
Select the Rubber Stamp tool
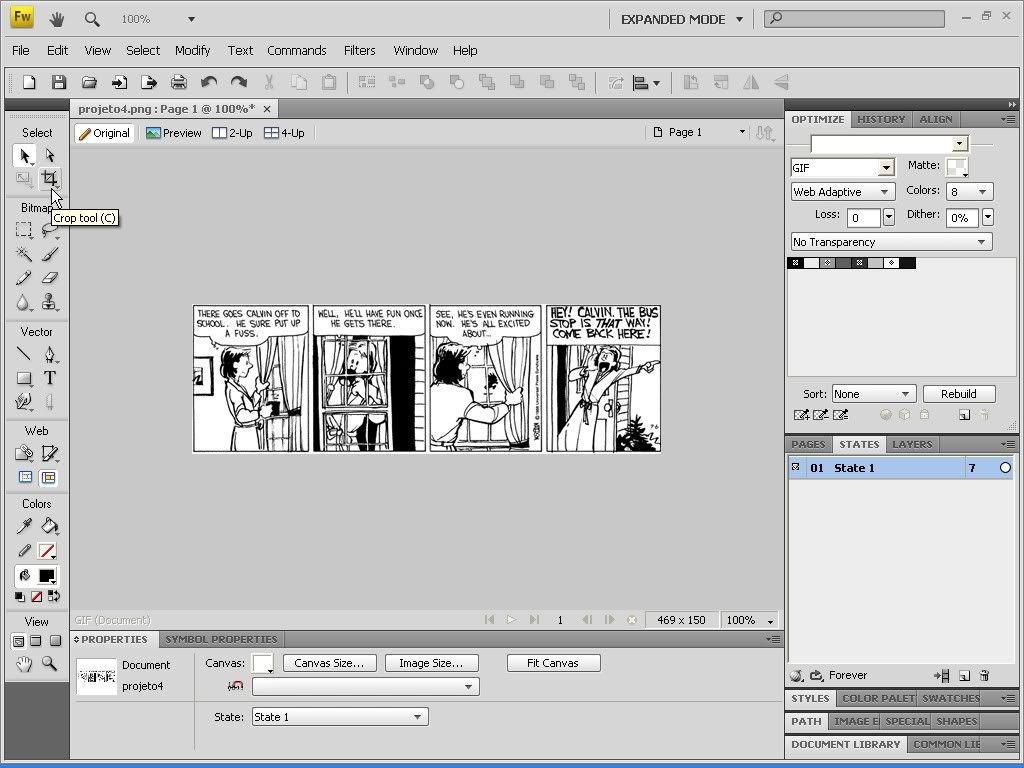point(50,302)
